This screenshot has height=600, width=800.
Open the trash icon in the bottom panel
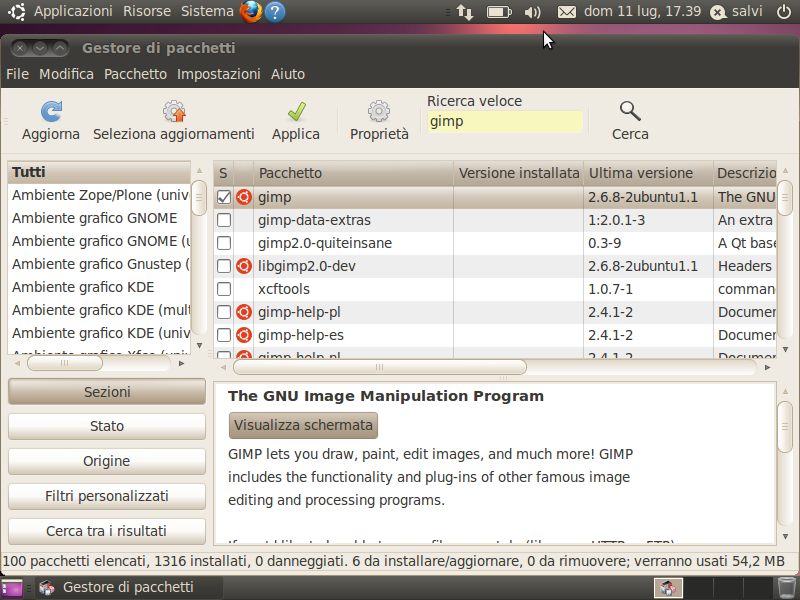click(x=786, y=587)
